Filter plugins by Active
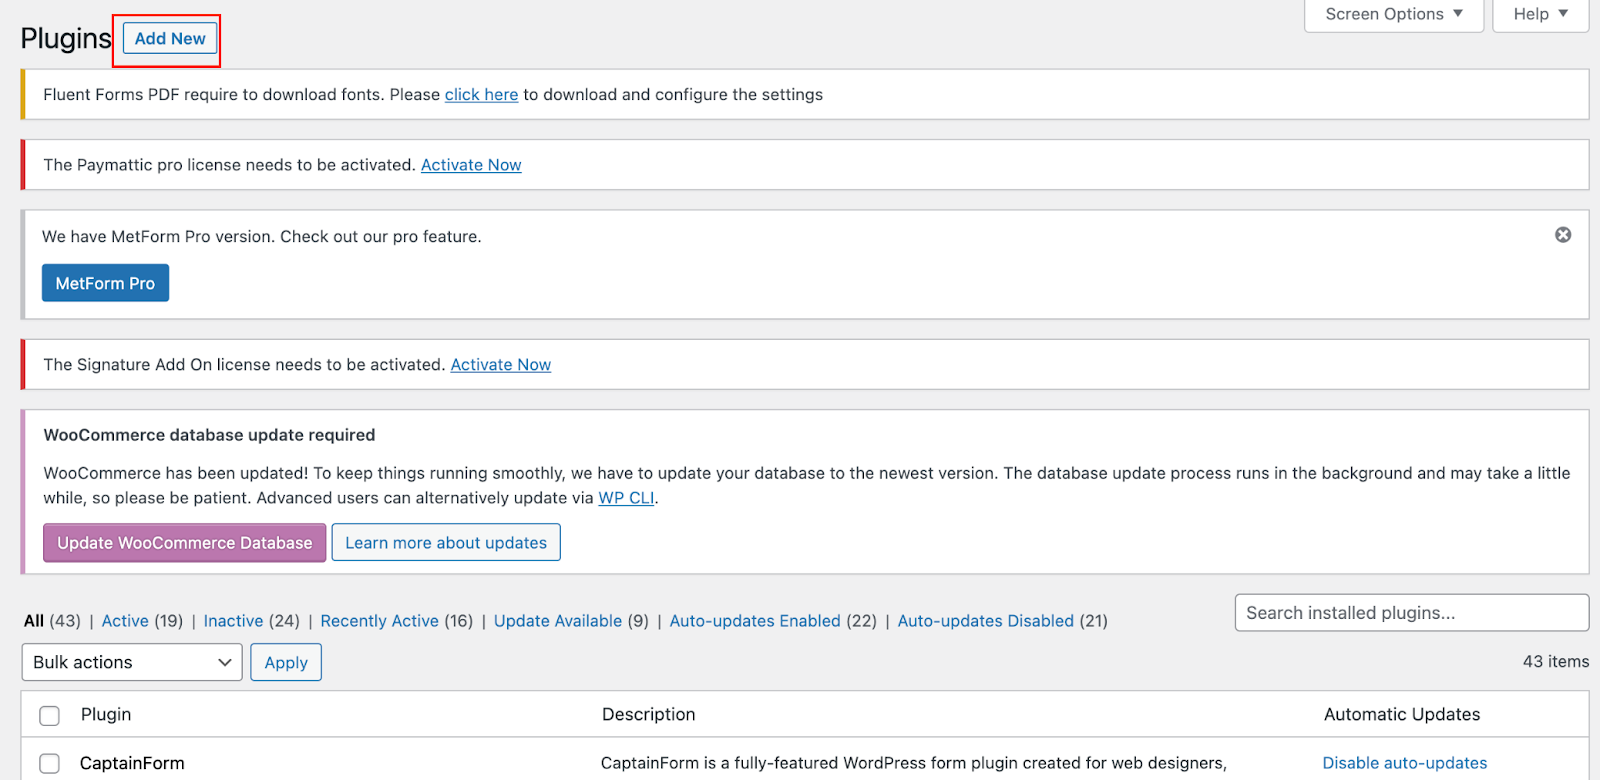This screenshot has height=780, width=1600. tap(125, 621)
